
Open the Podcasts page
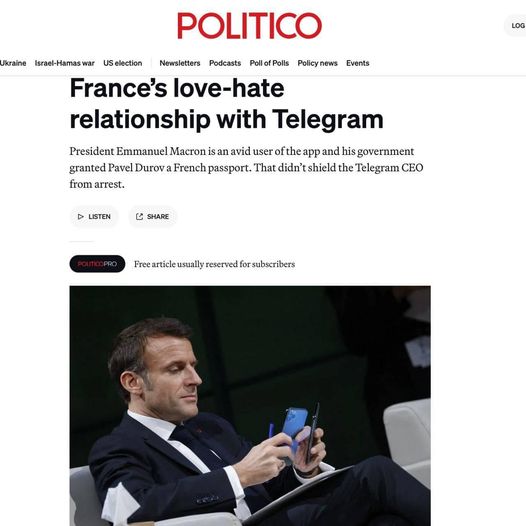click(x=225, y=63)
